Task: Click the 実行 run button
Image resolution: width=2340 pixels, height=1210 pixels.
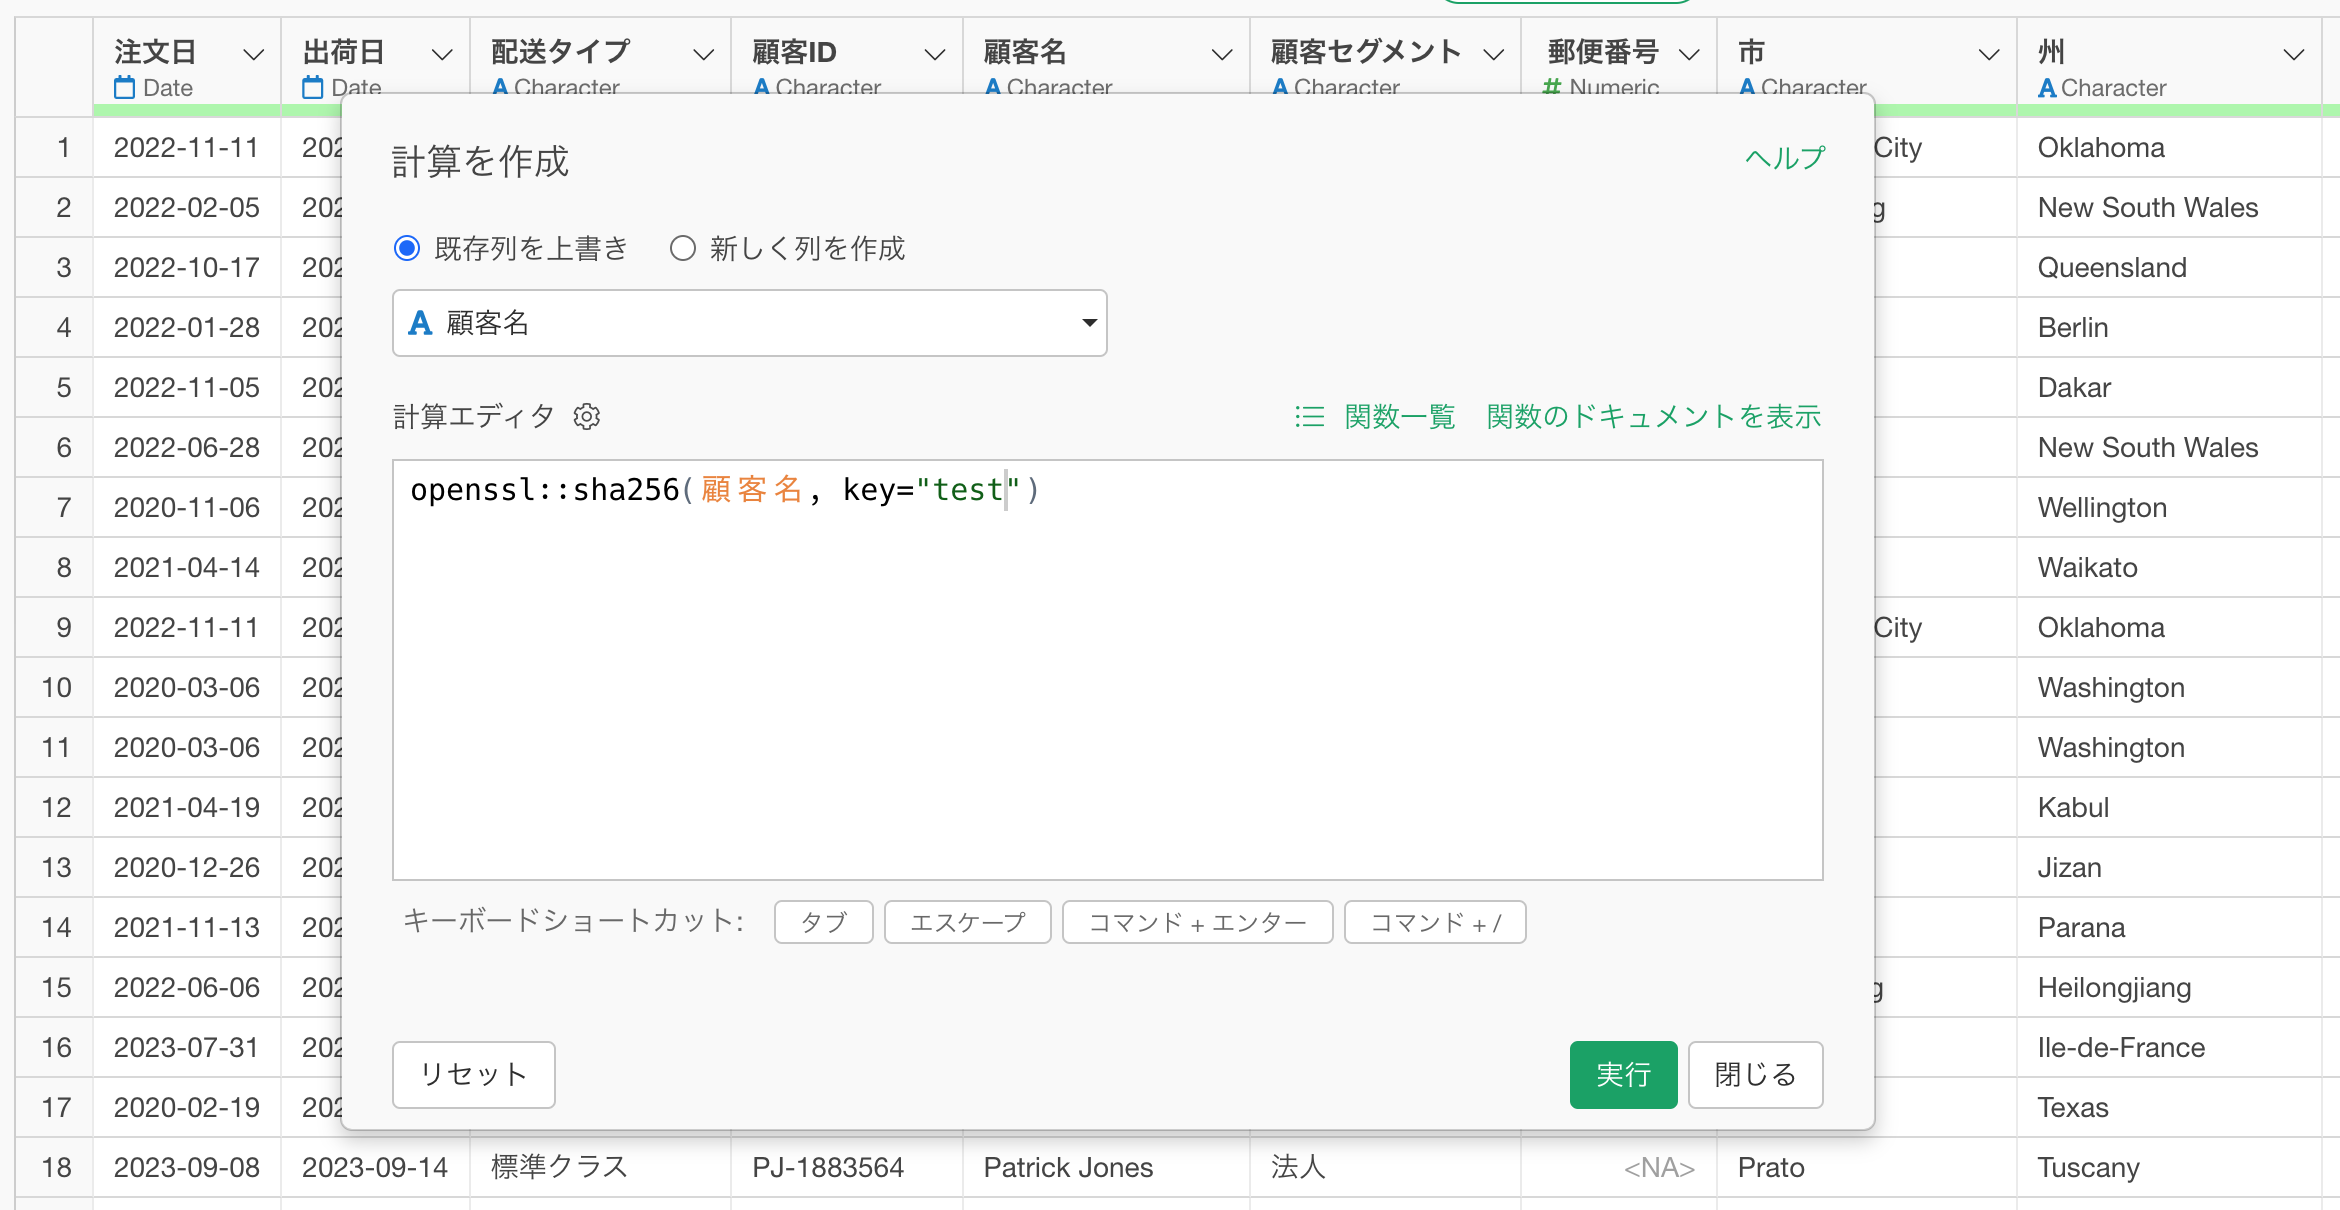Action: click(x=1622, y=1074)
